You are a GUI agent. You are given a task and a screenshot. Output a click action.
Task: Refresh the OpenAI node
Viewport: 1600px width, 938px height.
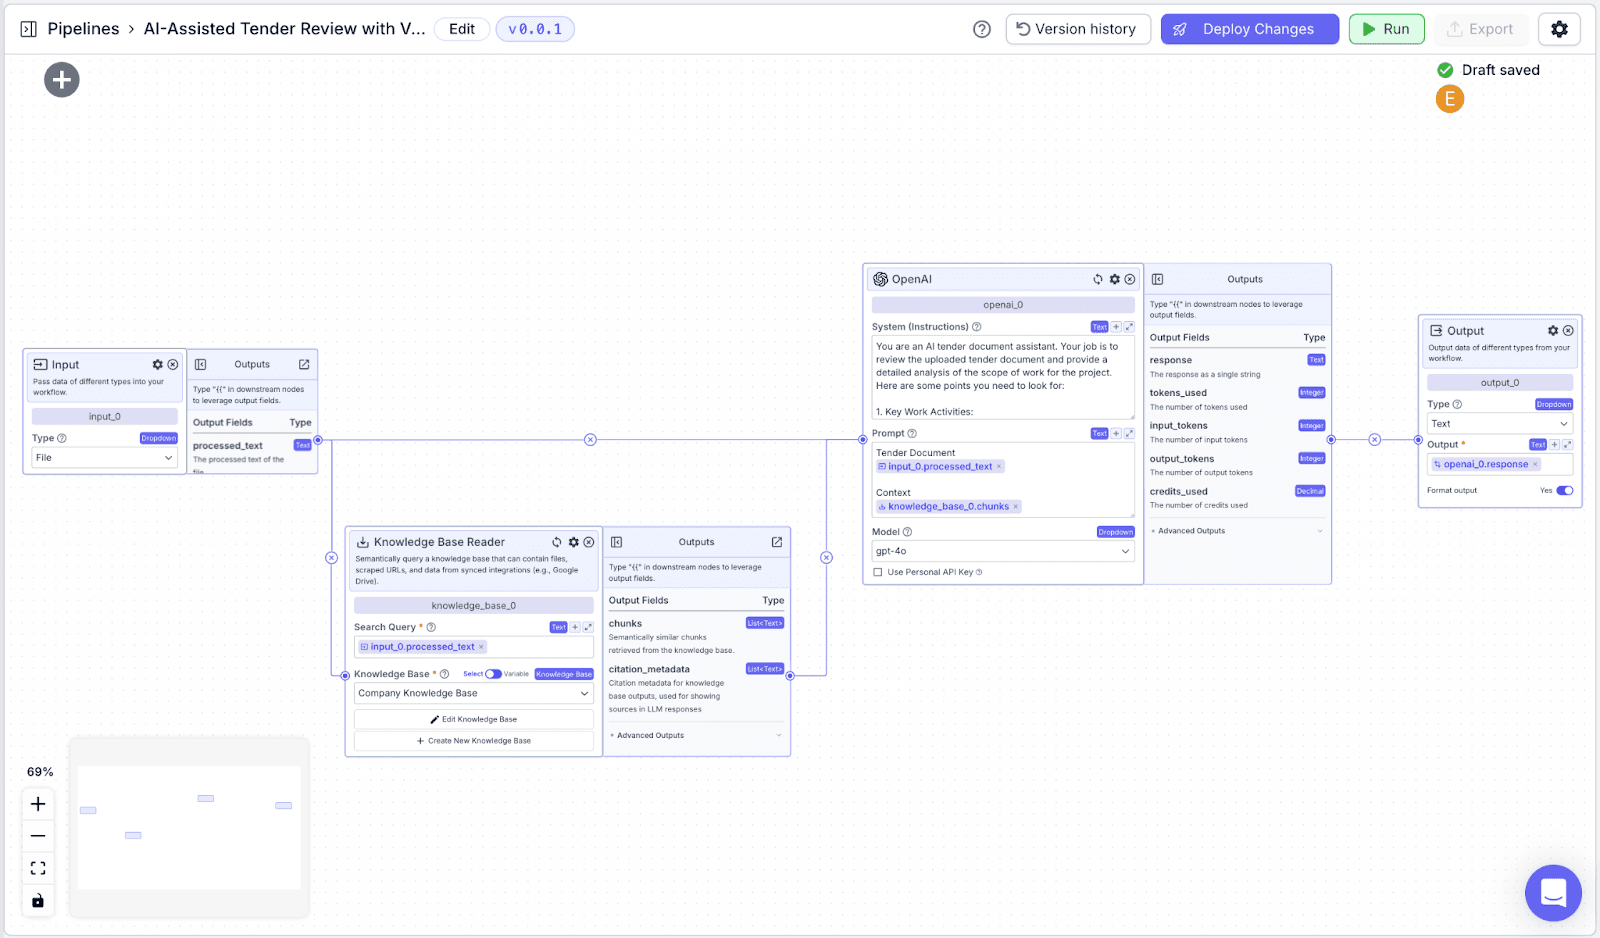(1098, 280)
